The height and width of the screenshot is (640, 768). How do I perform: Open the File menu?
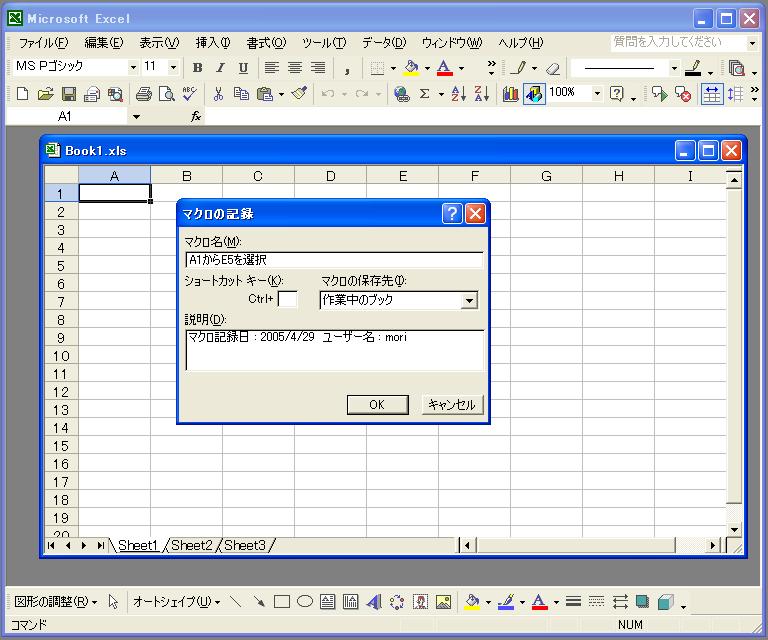[x=43, y=43]
